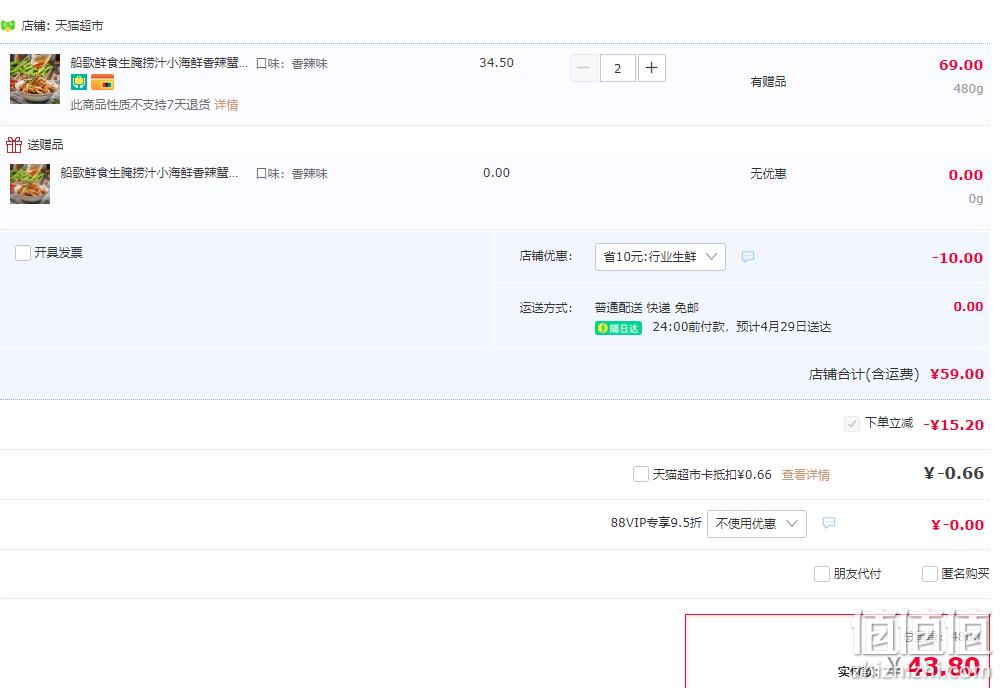This screenshot has height=688, width=1001.
Task: Click the orange card badge under product title
Action: (102, 82)
